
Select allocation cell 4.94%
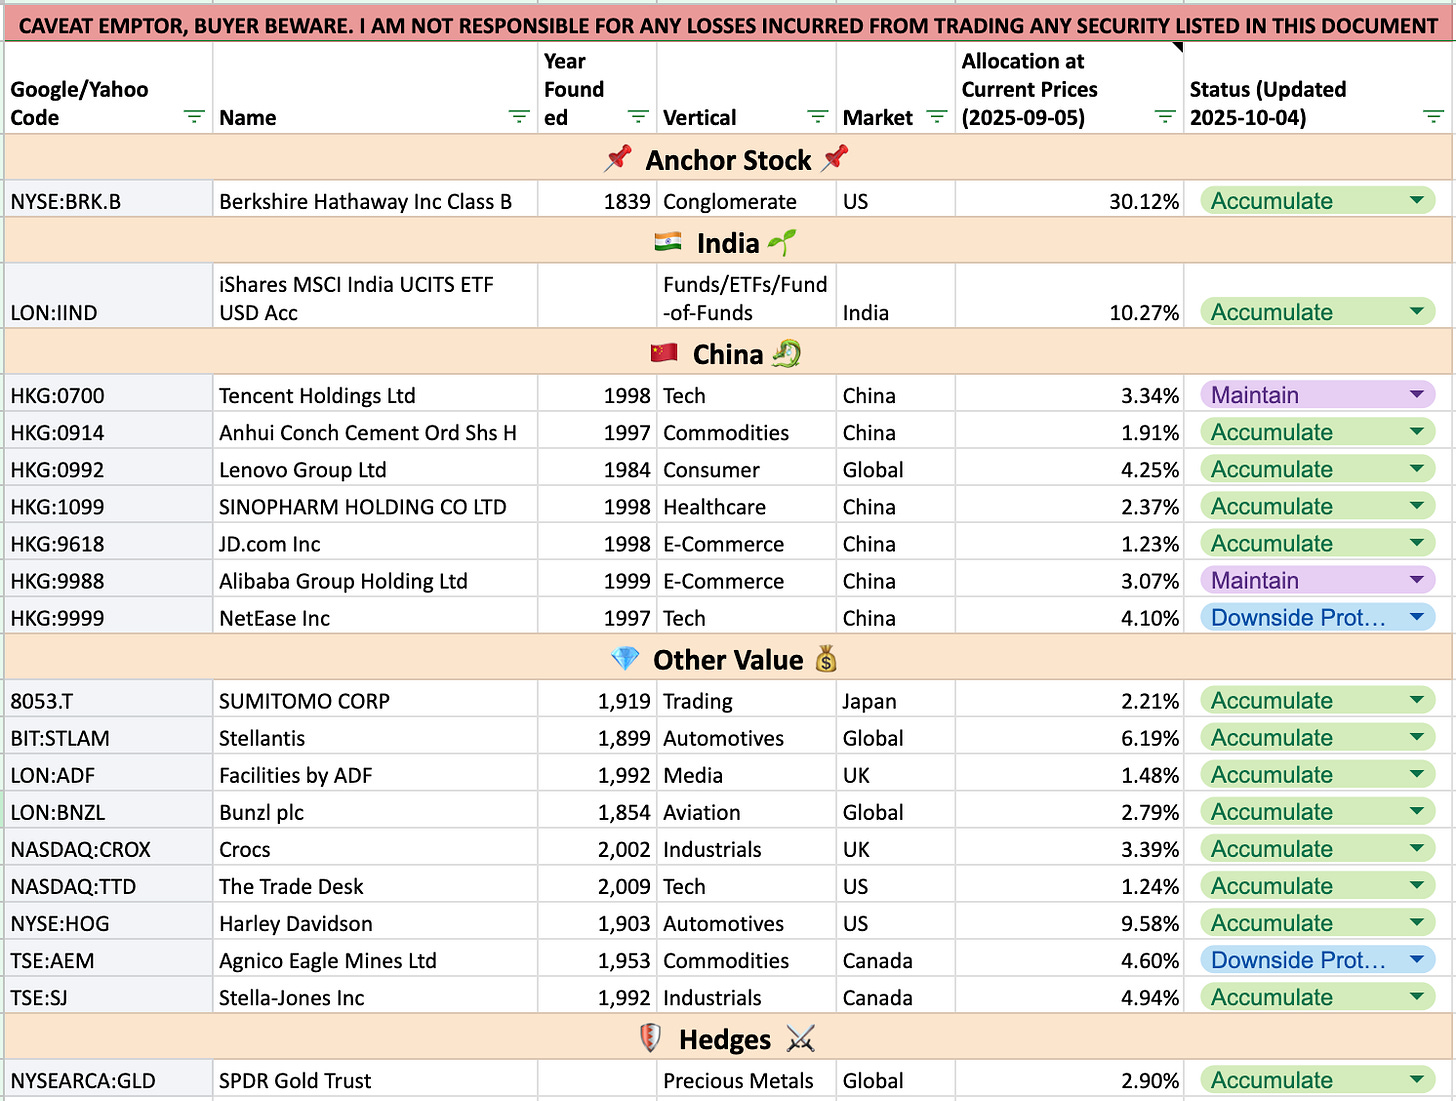(1069, 996)
